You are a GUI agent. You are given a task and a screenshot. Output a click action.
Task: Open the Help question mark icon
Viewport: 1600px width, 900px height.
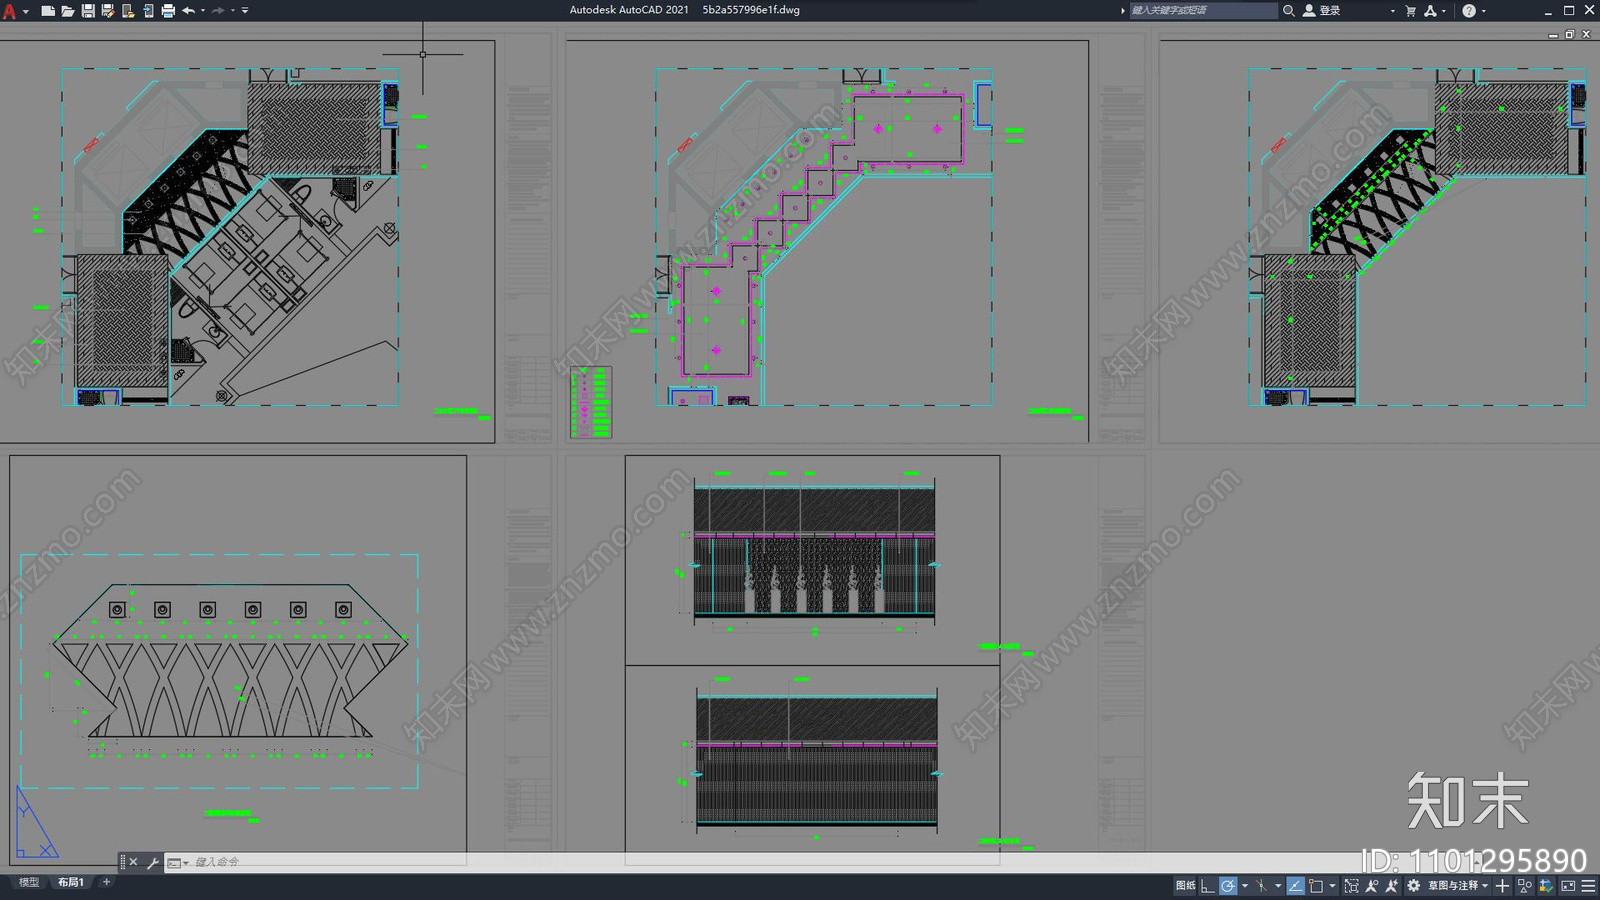coord(1468,10)
